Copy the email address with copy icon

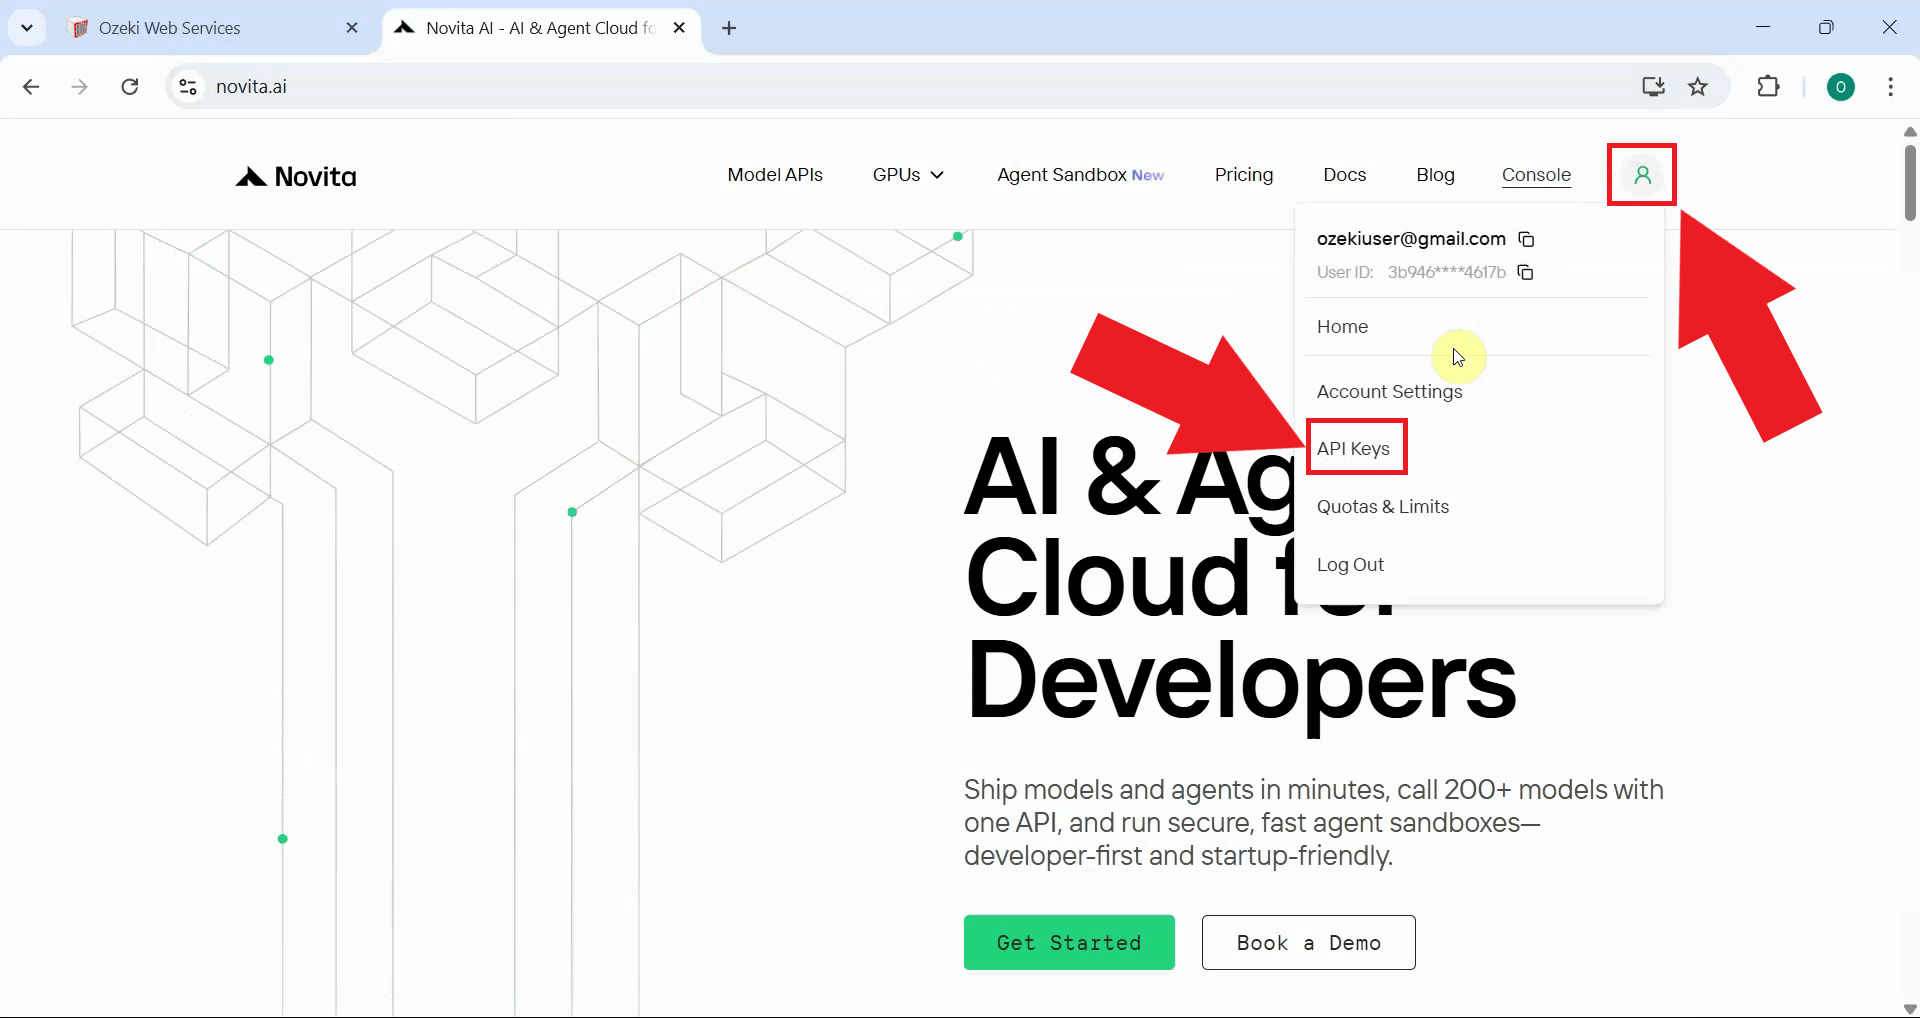point(1526,239)
